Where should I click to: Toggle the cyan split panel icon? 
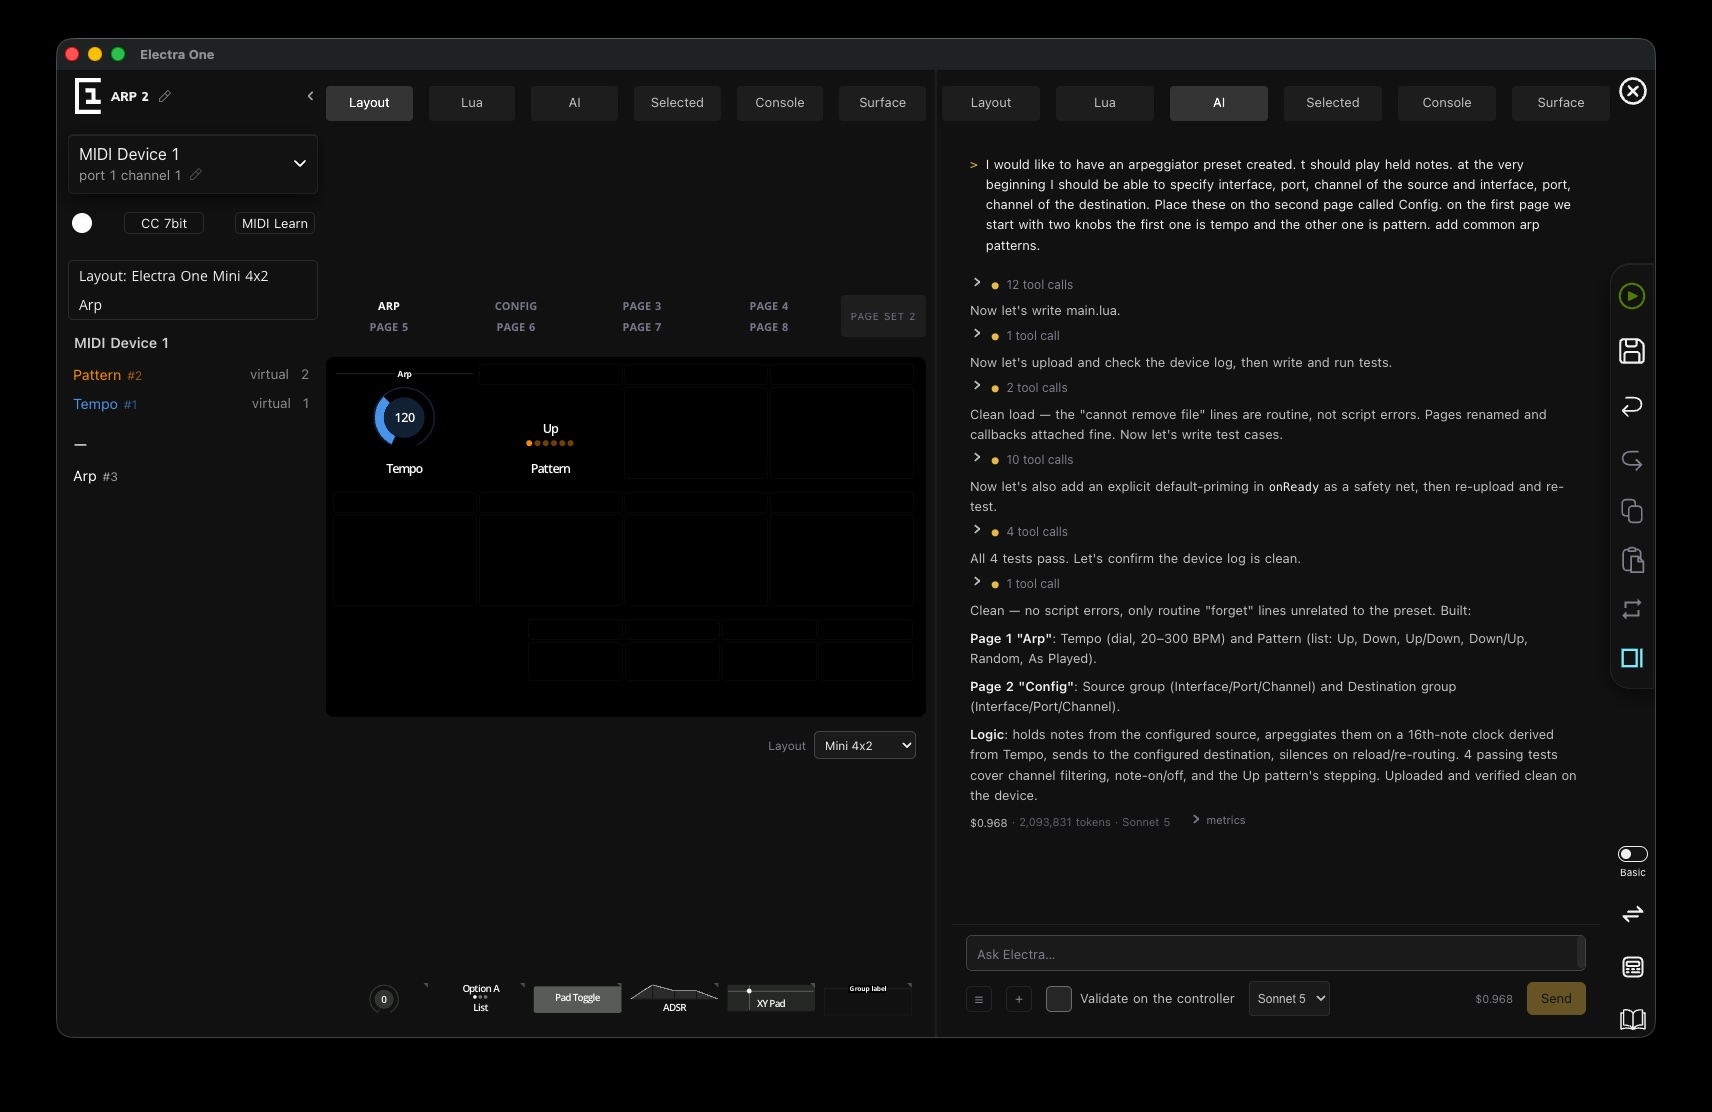click(1631, 658)
